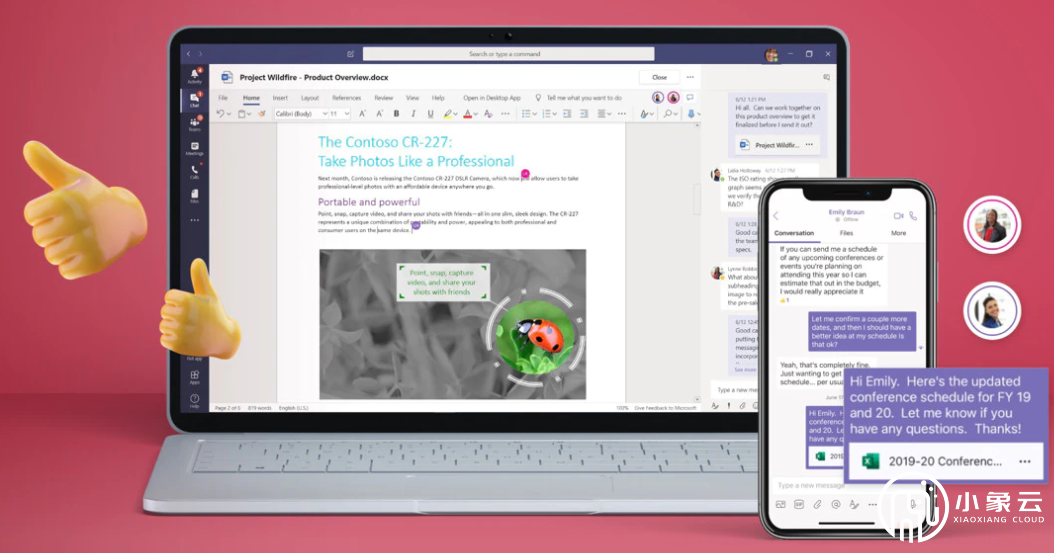The width and height of the screenshot is (1054, 553).
Task: Click the Search or type a command box
Action: click(x=508, y=54)
